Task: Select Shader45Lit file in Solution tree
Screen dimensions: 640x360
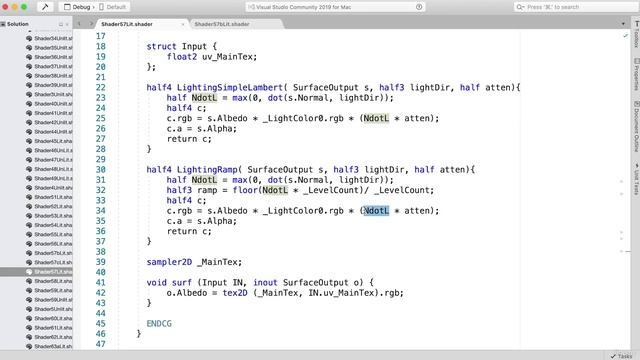Action: (49, 141)
